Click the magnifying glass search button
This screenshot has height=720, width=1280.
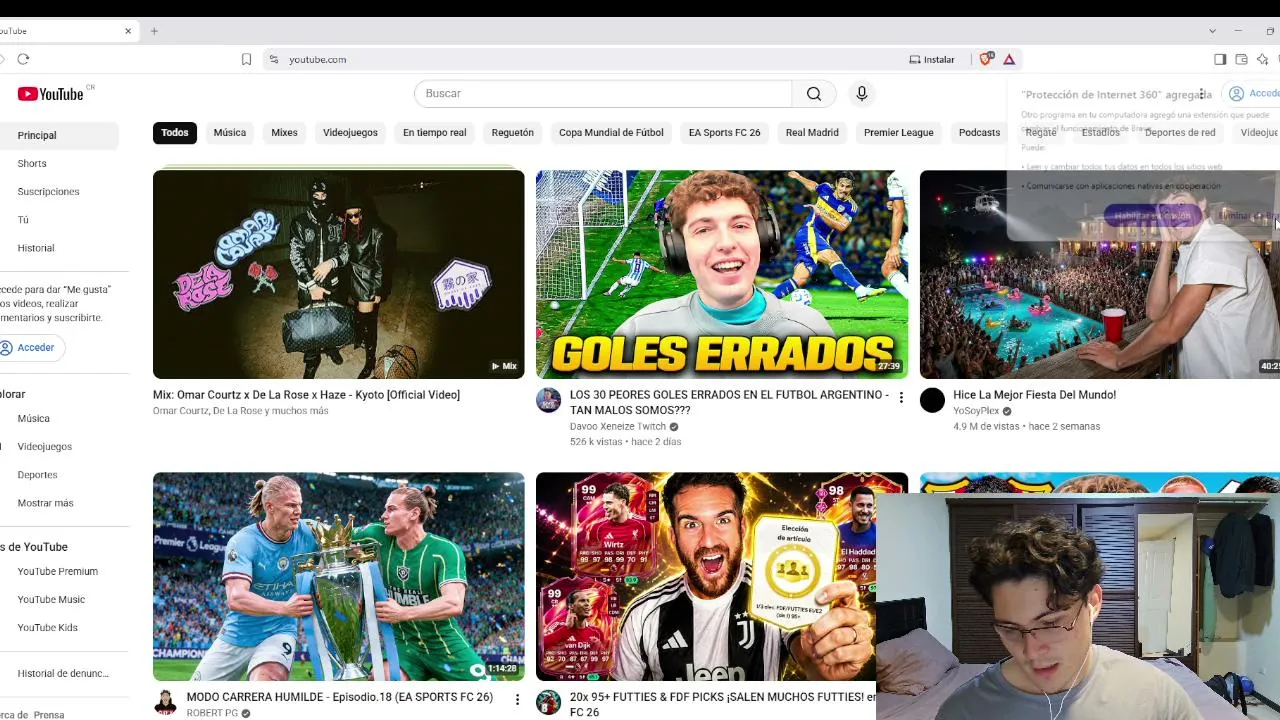(x=814, y=93)
